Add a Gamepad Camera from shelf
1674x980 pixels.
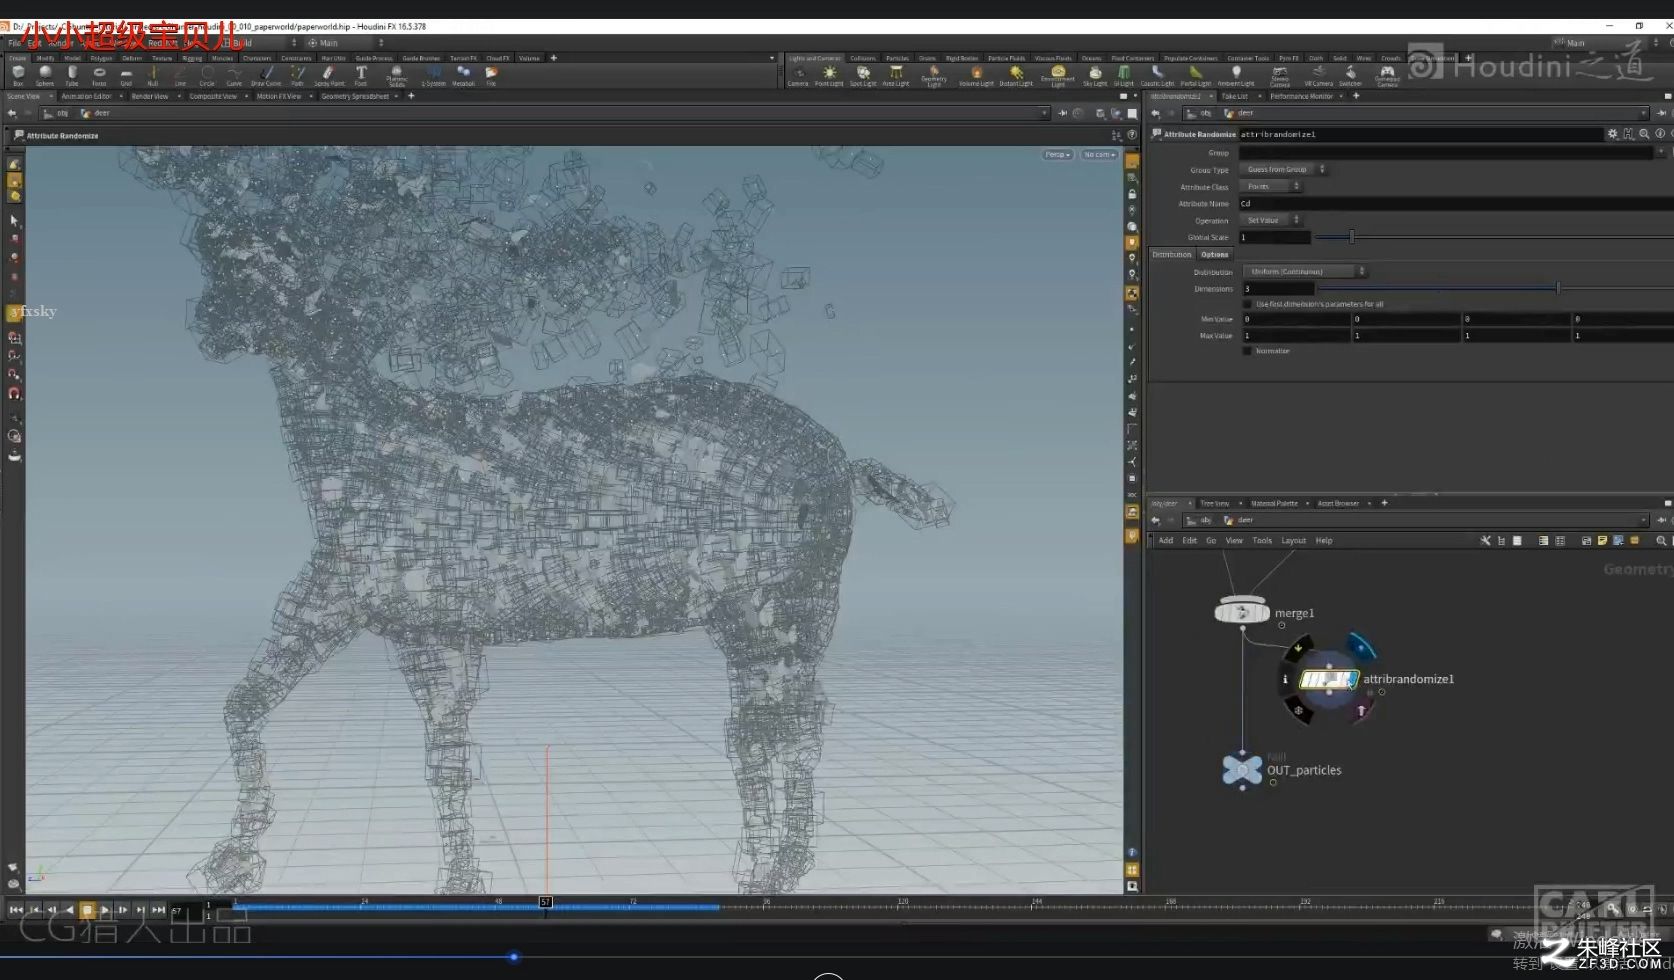[1387, 76]
